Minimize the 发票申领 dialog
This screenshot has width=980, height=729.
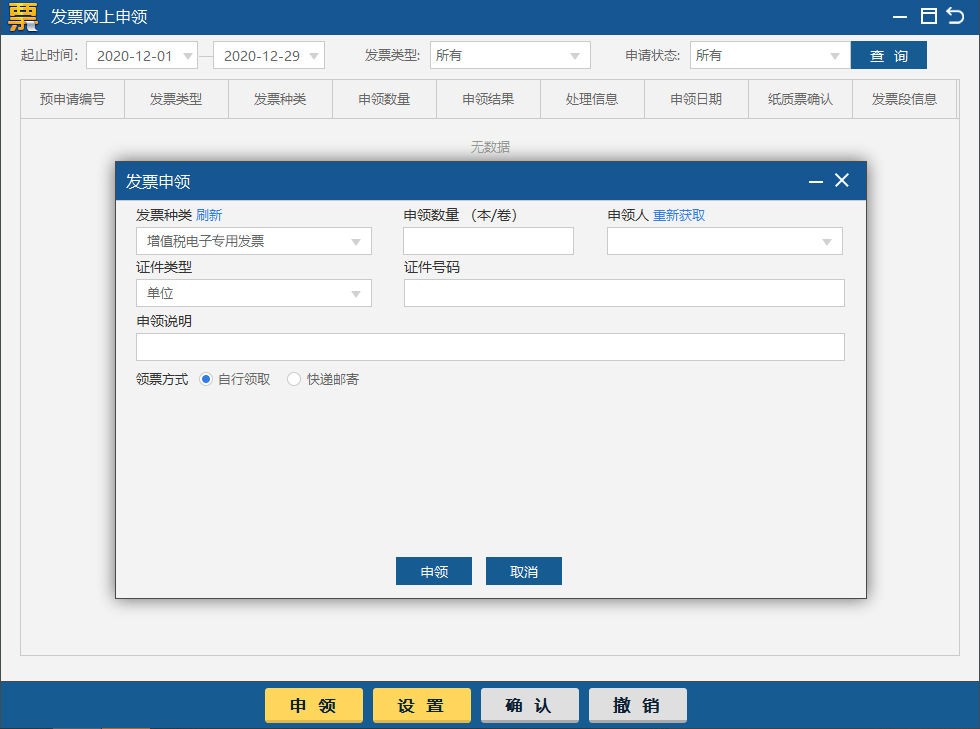pos(816,181)
